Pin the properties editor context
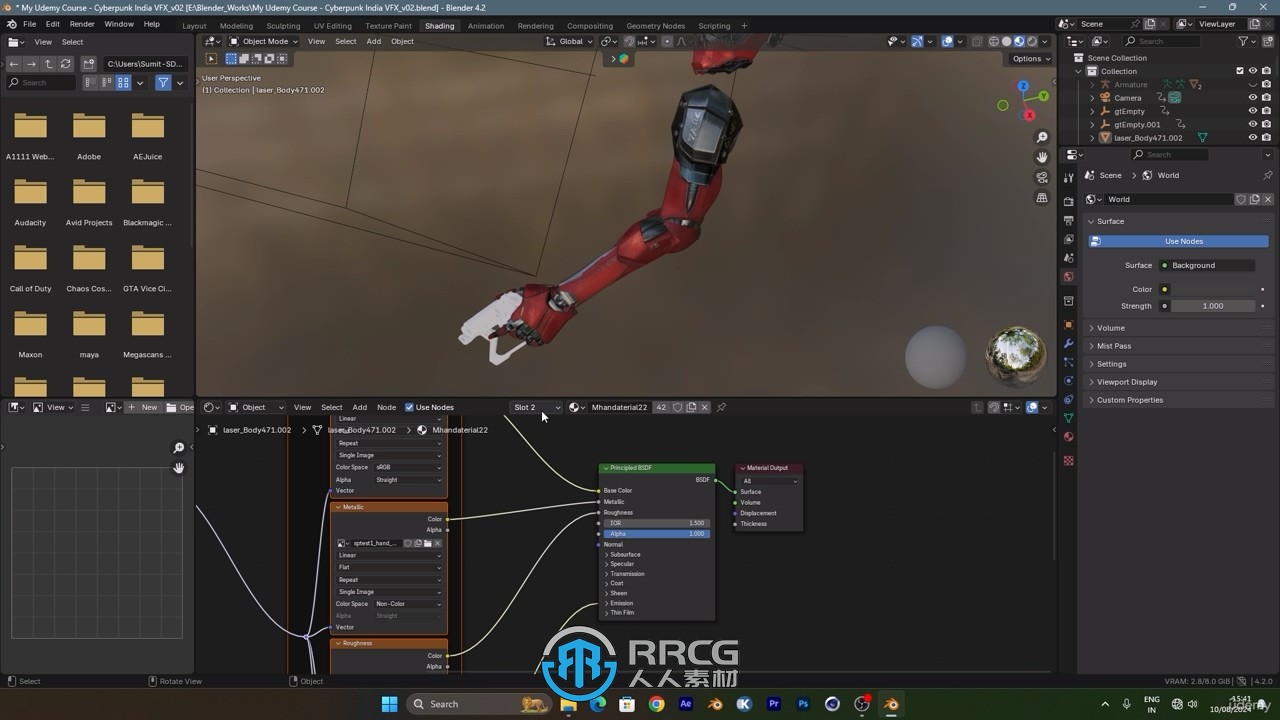This screenshot has height=720, width=1280. [x=1269, y=175]
